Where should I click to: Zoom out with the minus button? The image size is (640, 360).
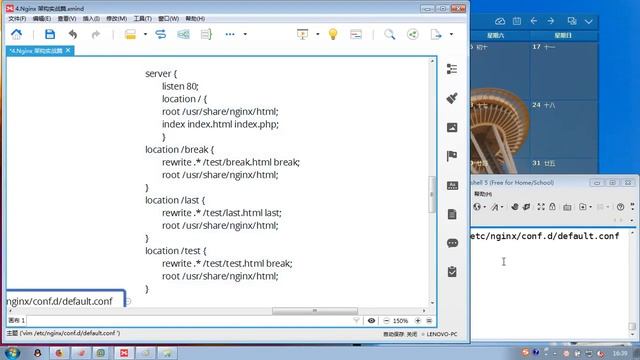386,321
